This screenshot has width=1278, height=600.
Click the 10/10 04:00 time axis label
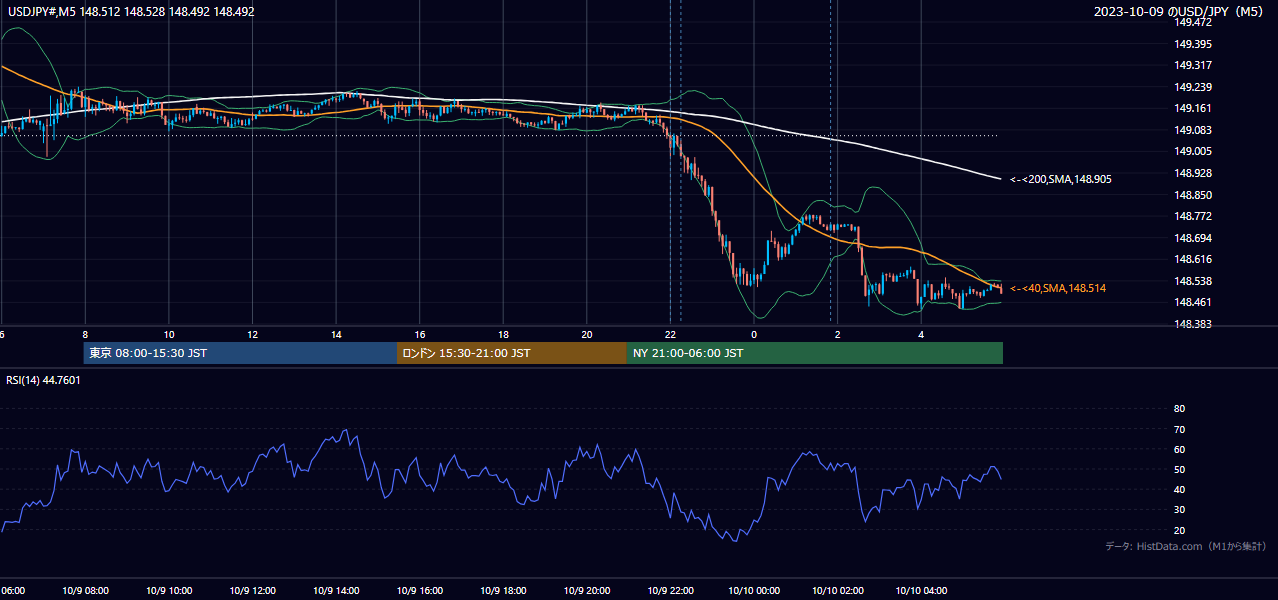[x=921, y=591]
